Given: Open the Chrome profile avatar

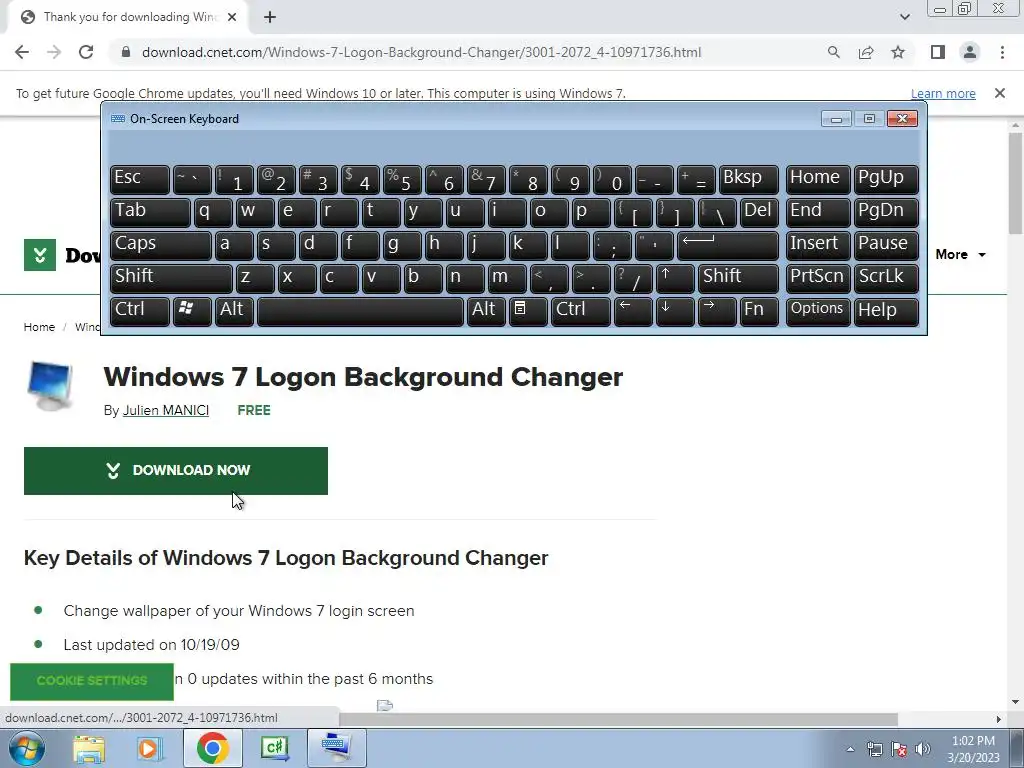Looking at the screenshot, I should tap(970, 52).
